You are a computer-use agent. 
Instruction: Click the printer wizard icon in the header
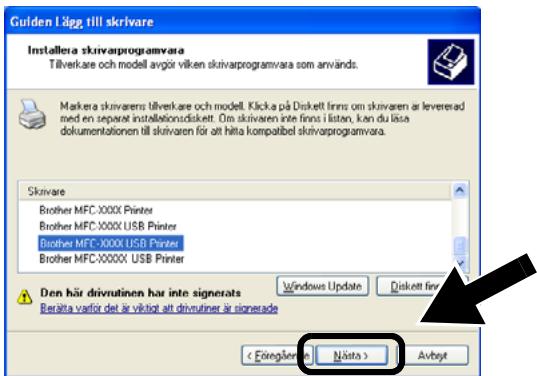pos(451,62)
